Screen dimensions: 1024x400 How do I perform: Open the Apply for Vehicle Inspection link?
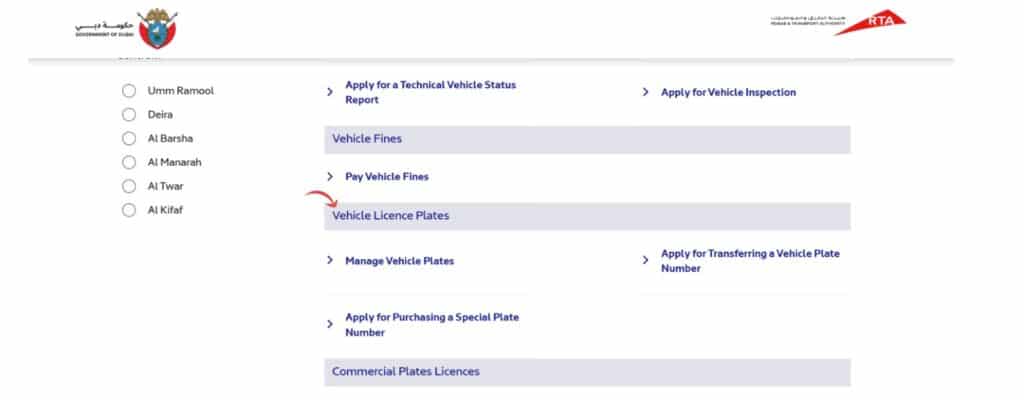(x=728, y=92)
